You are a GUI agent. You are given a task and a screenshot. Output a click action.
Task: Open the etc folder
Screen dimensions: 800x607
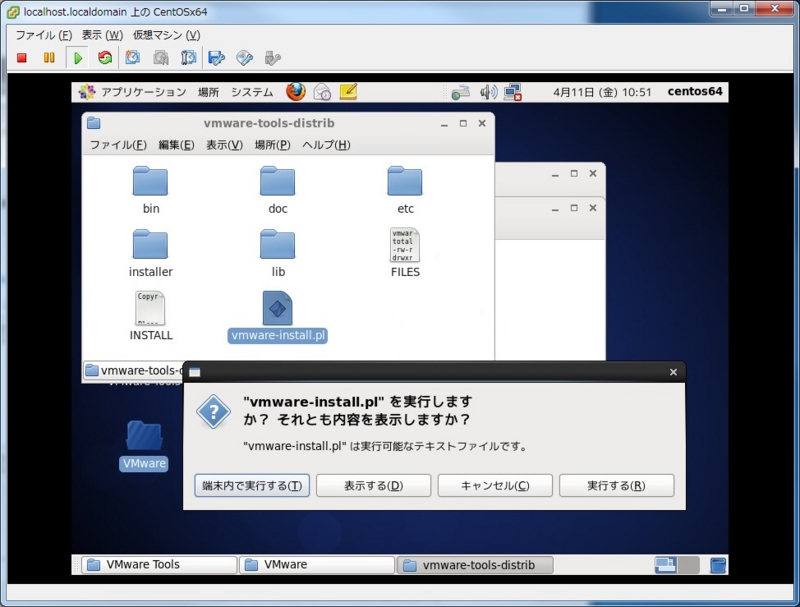405,190
